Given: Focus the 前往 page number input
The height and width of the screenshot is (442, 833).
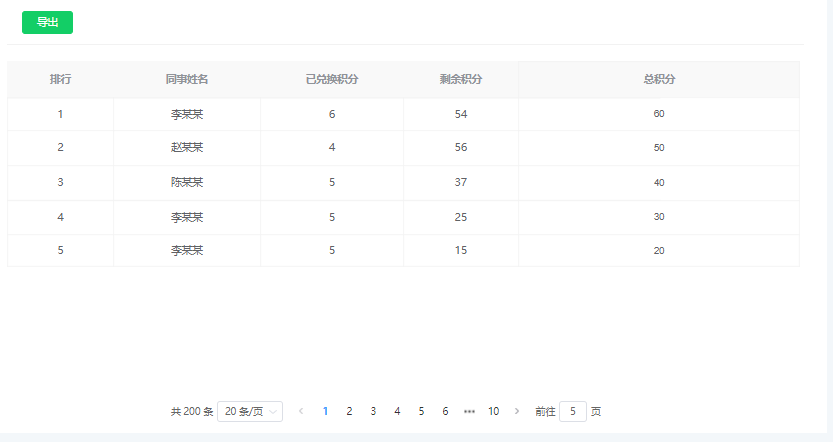Looking at the screenshot, I should point(573,411).
